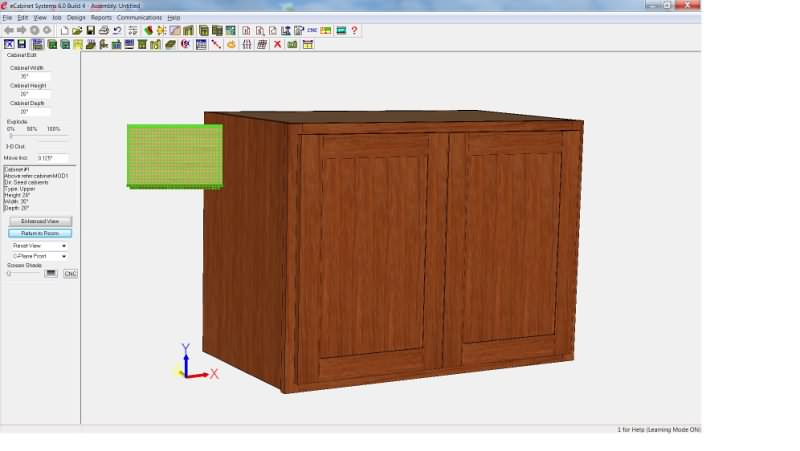Image resolution: width=800 pixels, height=451 pixels.
Task: Click the green leaf-shaped icon in second toolbar
Action: 170,44
